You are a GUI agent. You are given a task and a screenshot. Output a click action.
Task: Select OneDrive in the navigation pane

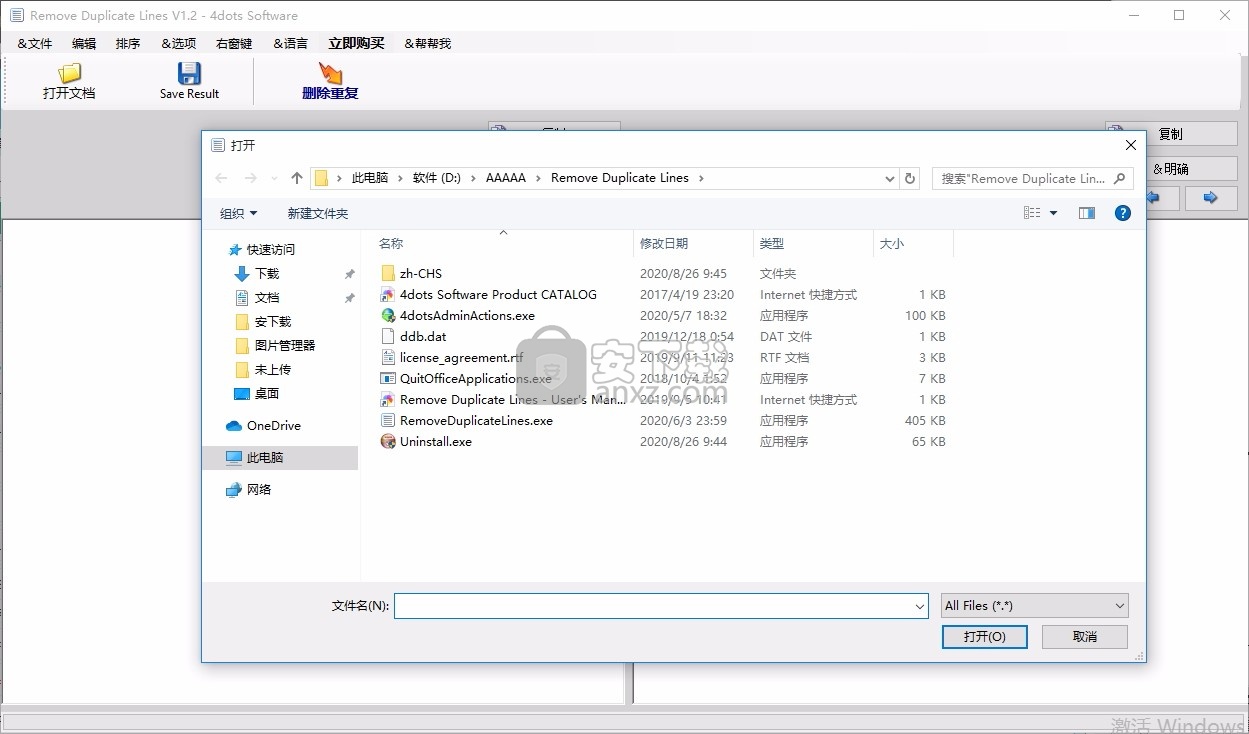point(274,425)
